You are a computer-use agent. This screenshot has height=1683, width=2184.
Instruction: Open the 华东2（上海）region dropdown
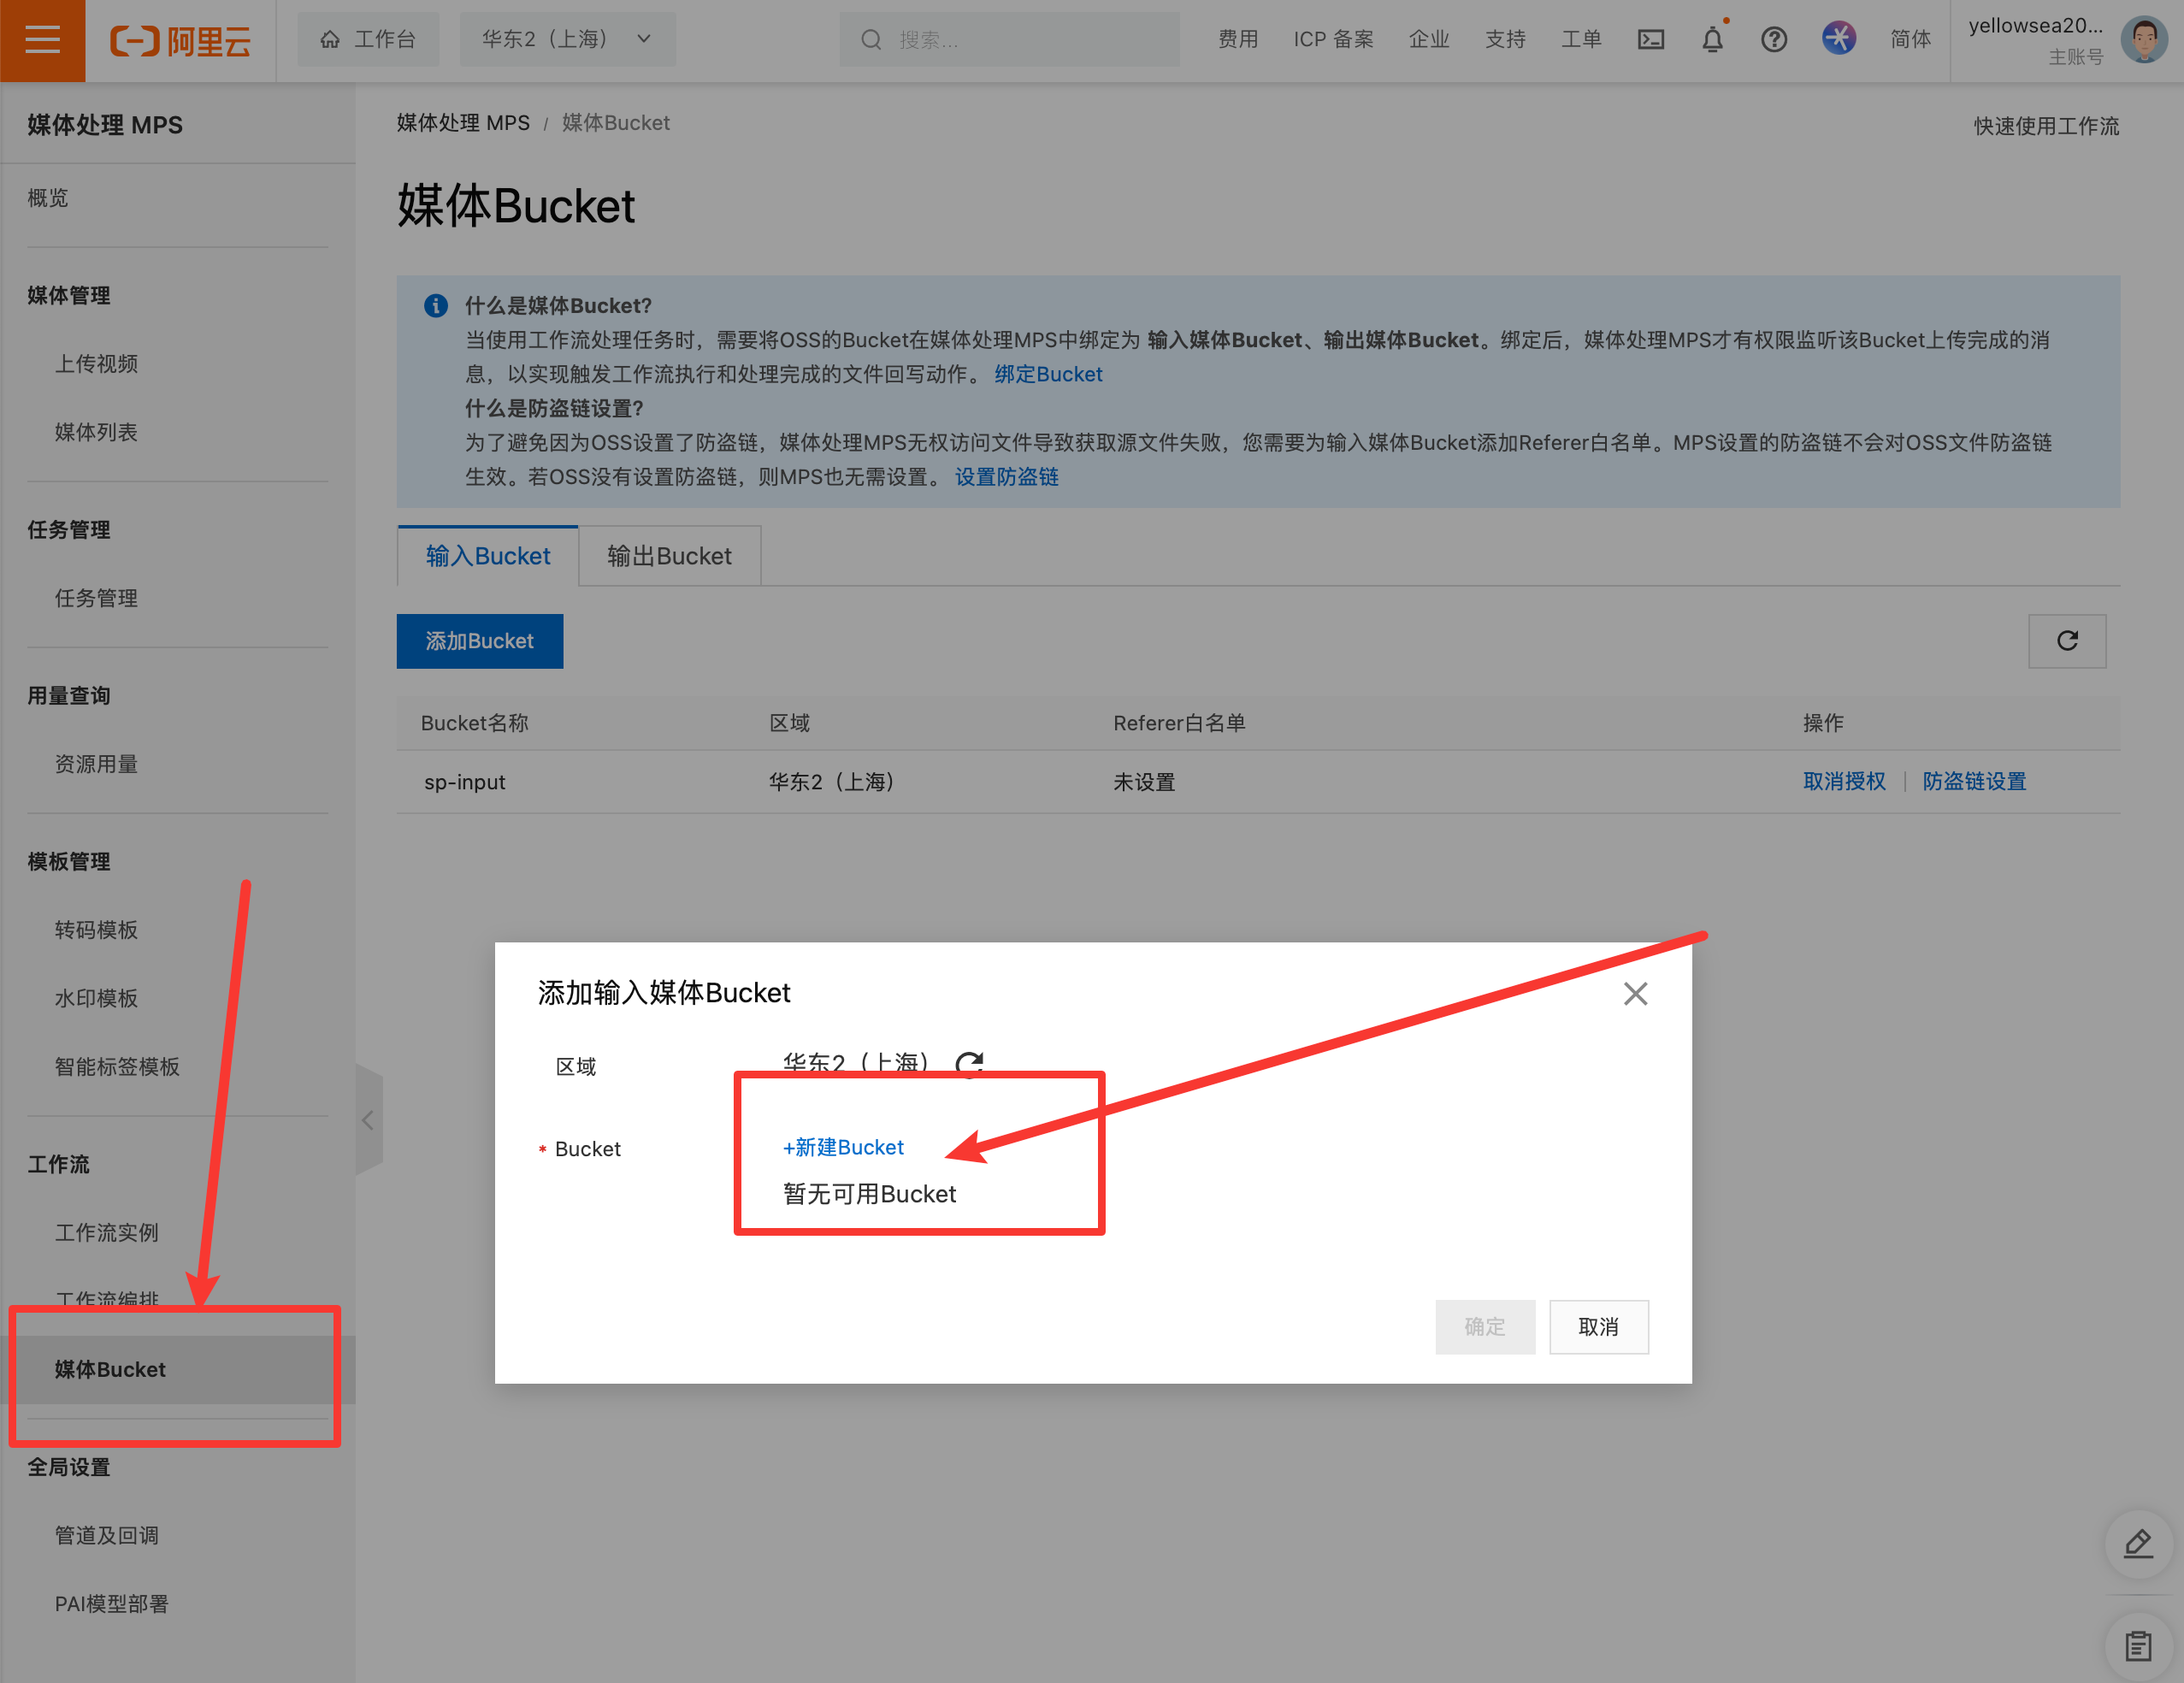(567, 40)
